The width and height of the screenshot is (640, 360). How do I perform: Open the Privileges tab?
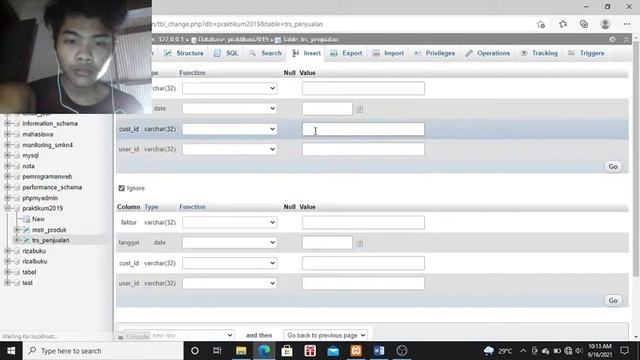tap(435, 53)
